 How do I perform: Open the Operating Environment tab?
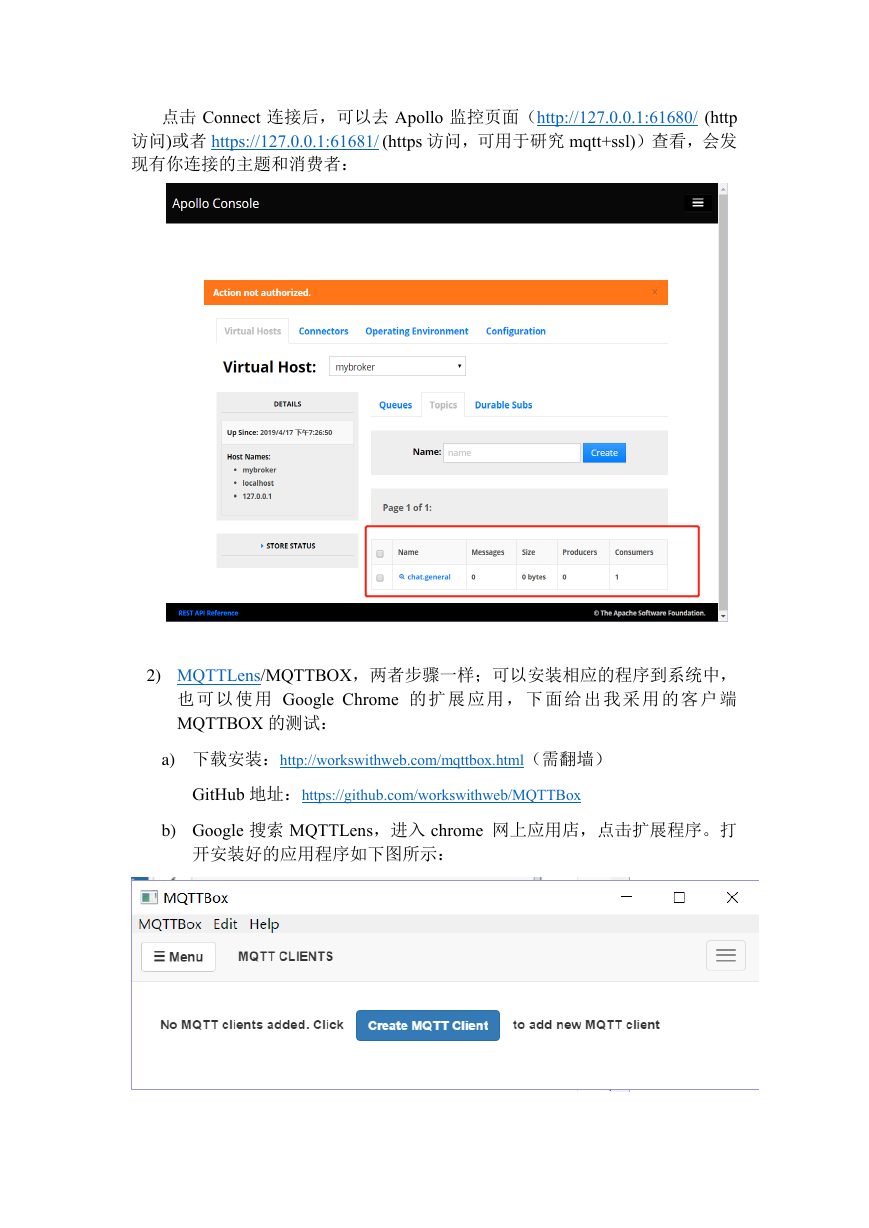(416, 331)
